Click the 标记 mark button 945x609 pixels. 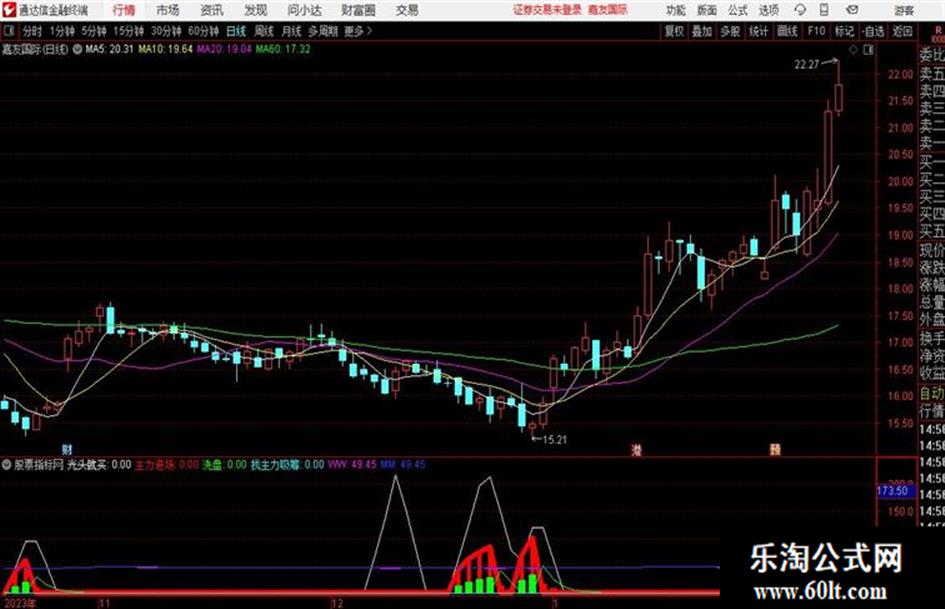click(844, 31)
